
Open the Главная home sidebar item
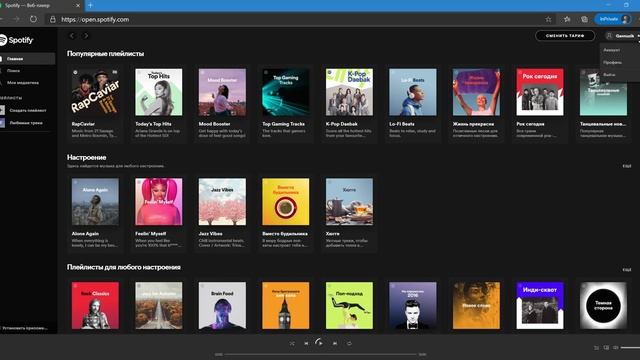coord(27,59)
